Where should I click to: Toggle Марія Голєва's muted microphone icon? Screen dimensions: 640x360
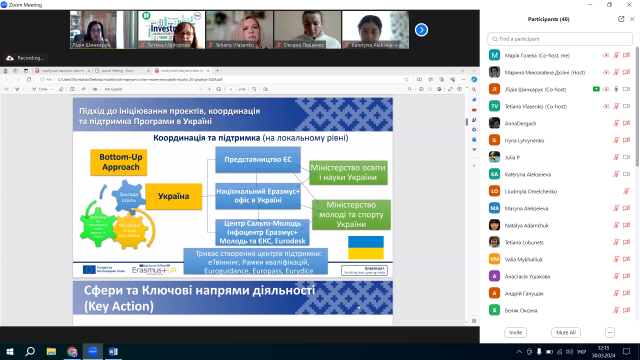click(616, 56)
